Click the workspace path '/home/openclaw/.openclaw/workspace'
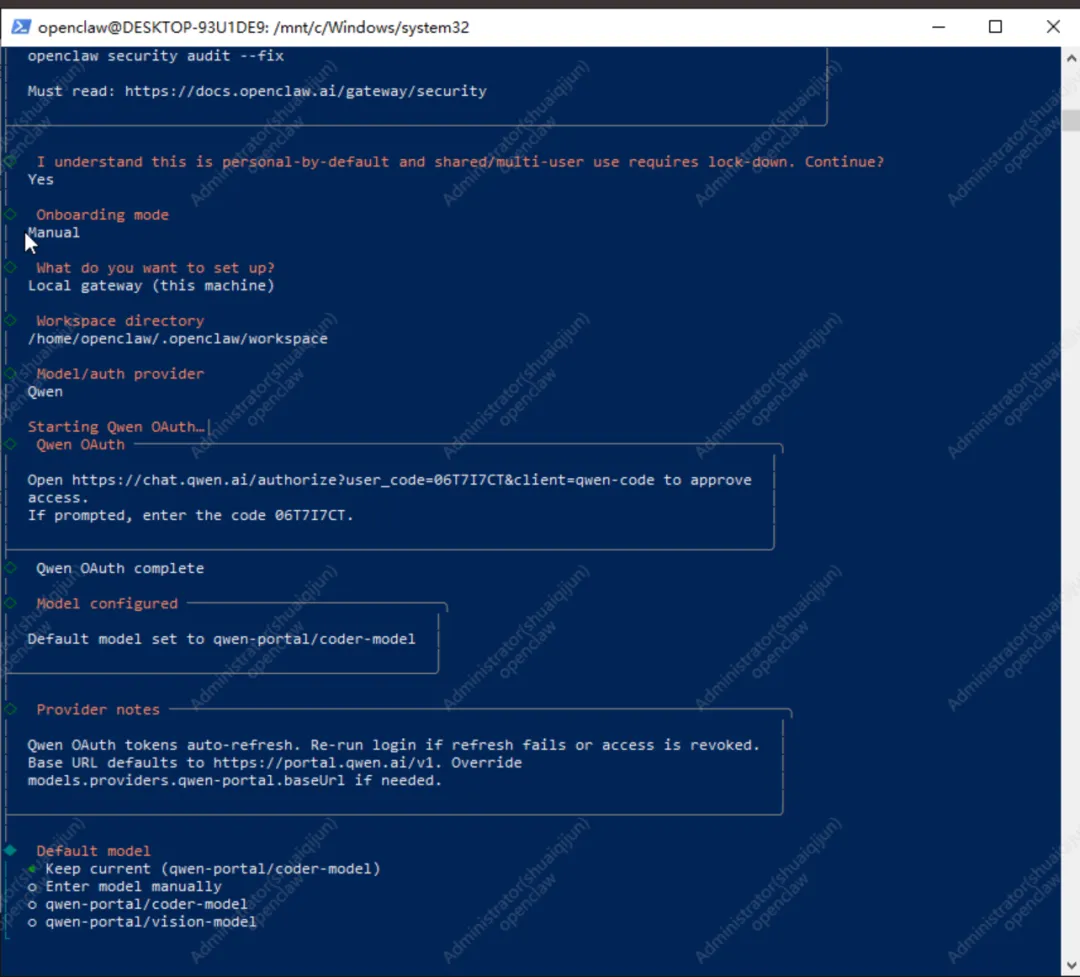 click(x=178, y=339)
